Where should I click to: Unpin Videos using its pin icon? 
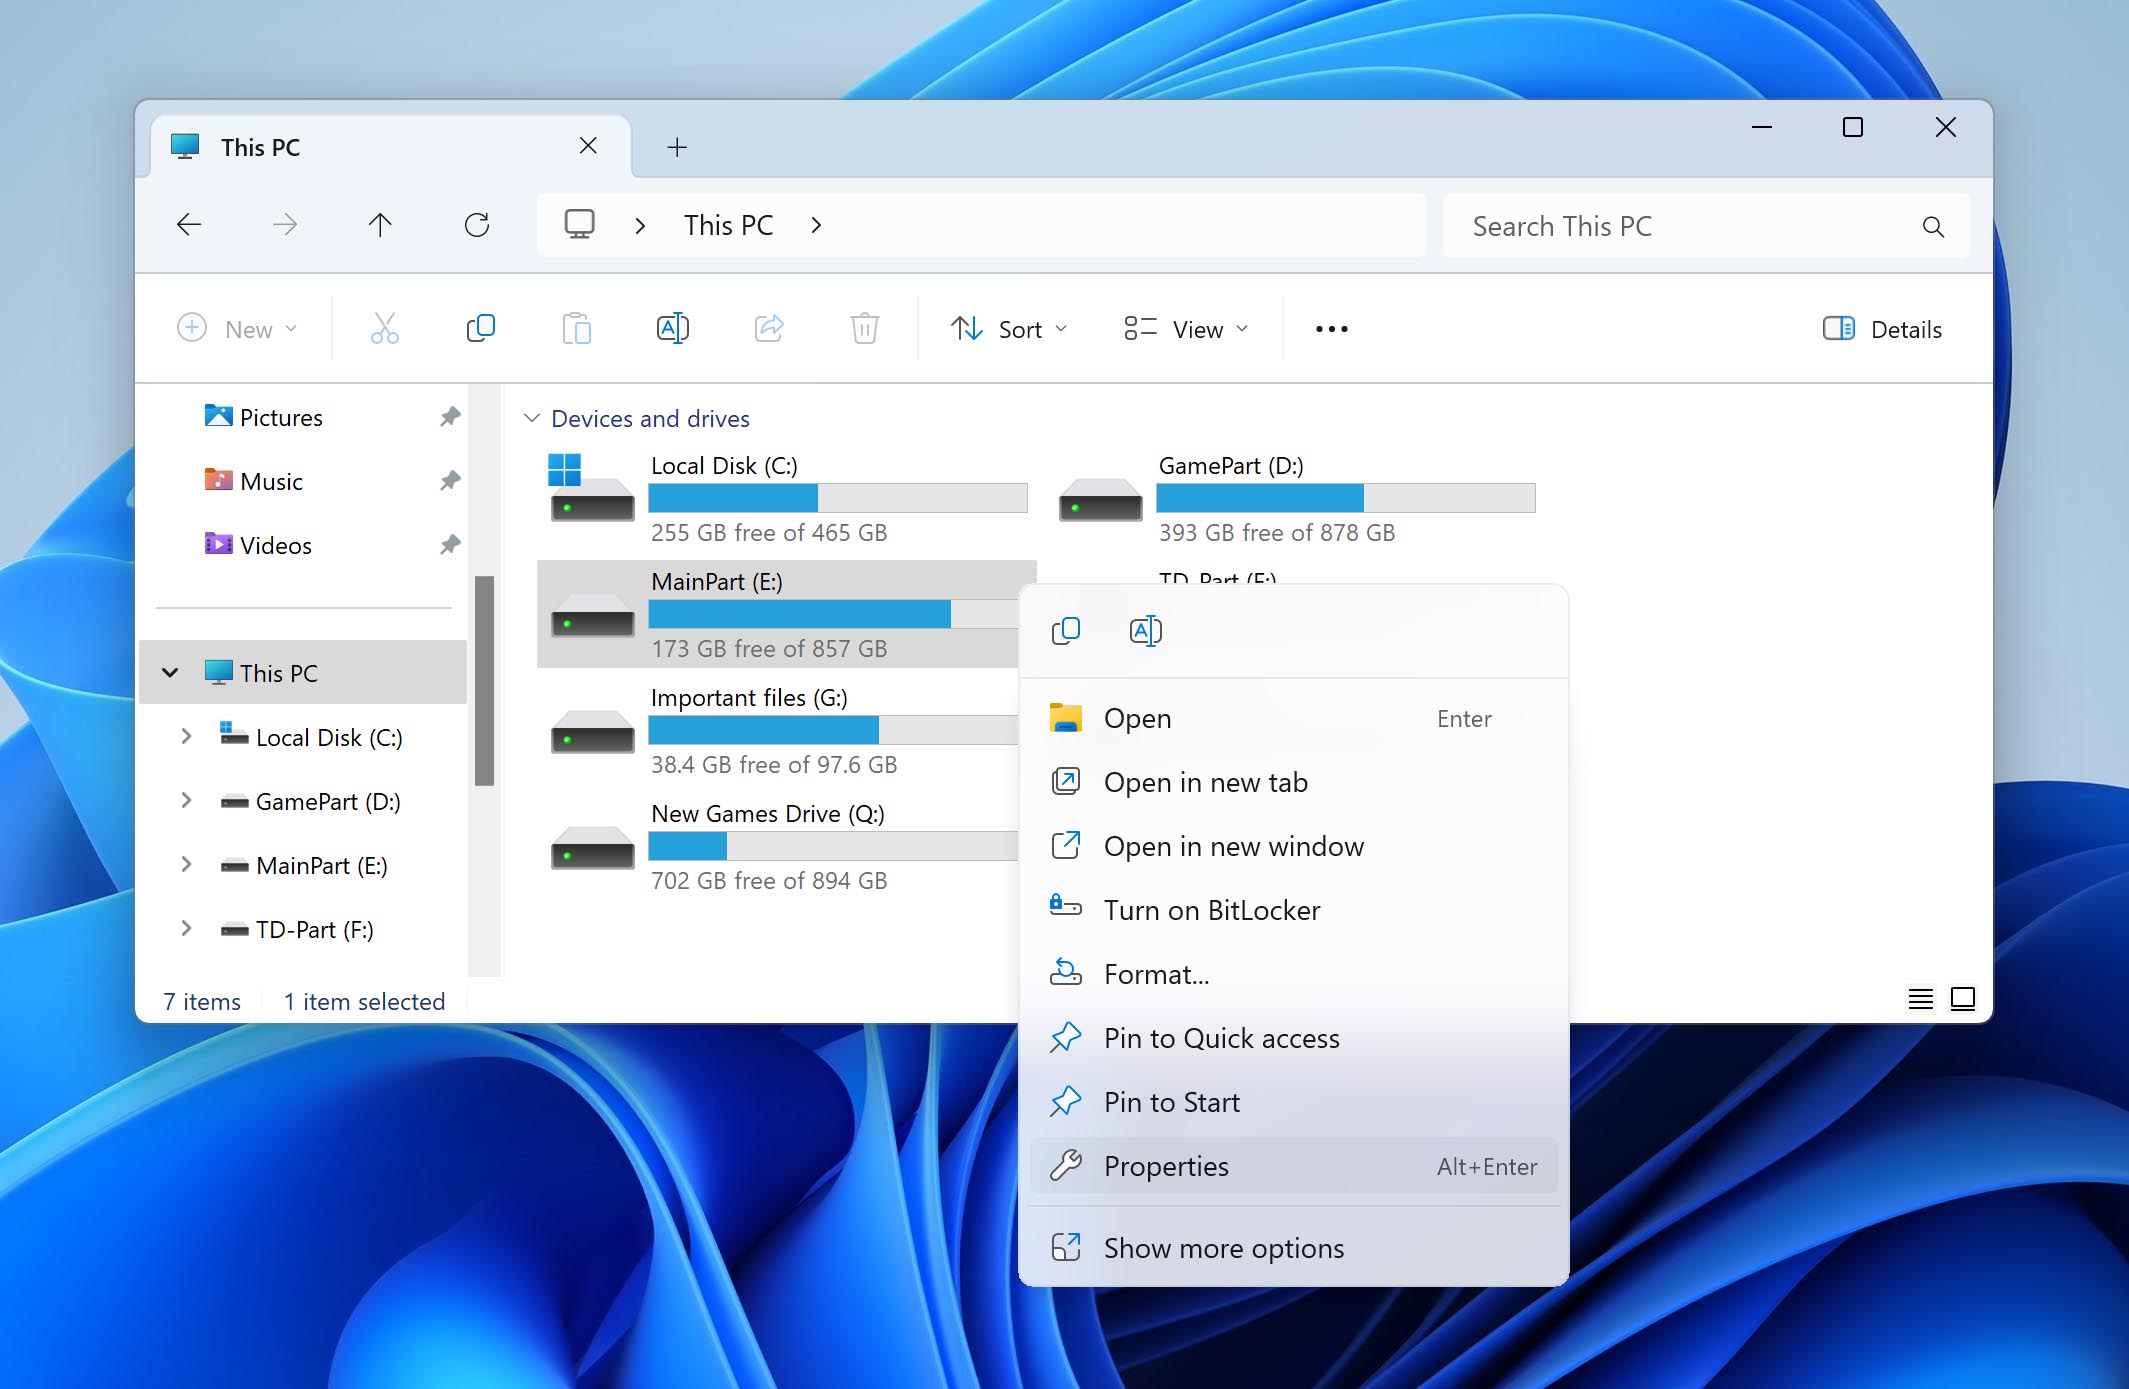450,545
